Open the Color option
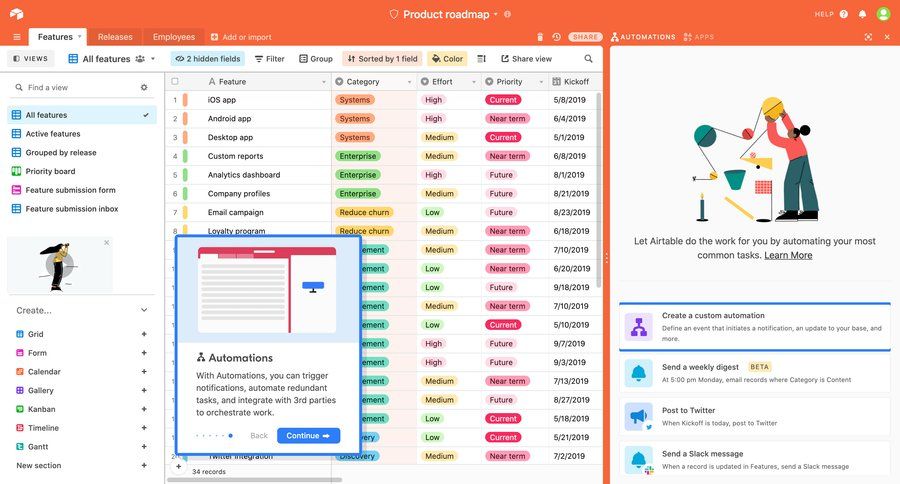This screenshot has width=900, height=484. click(x=447, y=59)
